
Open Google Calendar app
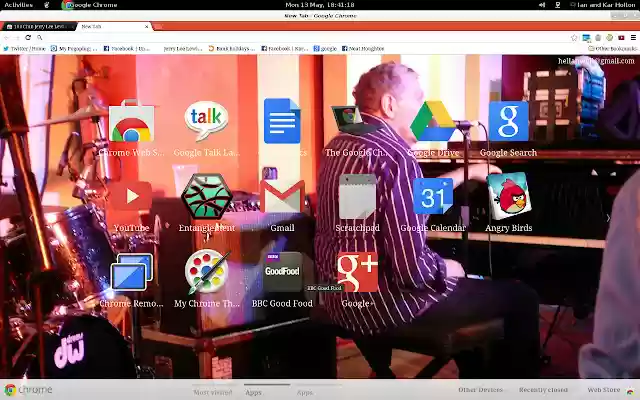(433, 196)
